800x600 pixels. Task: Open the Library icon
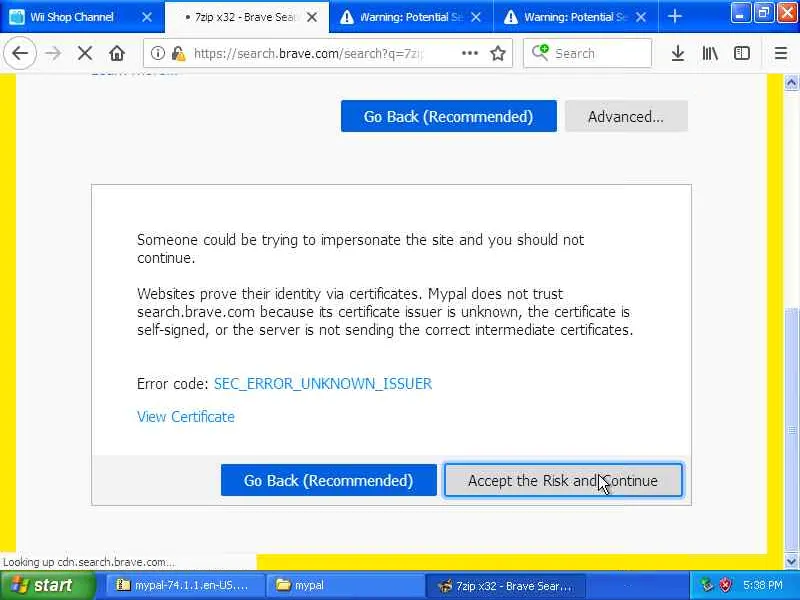710,53
